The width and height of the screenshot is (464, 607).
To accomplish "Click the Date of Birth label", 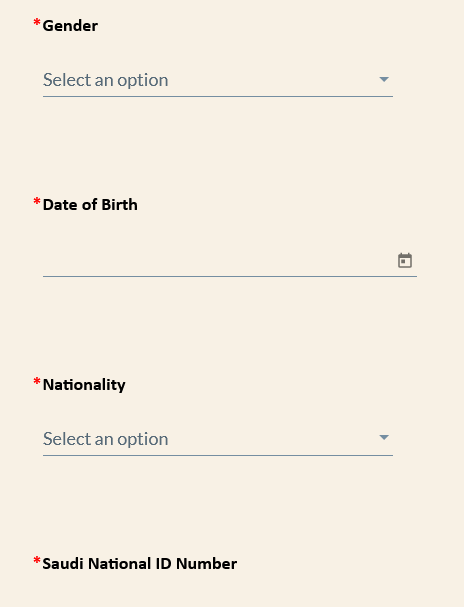I will click(90, 205).
